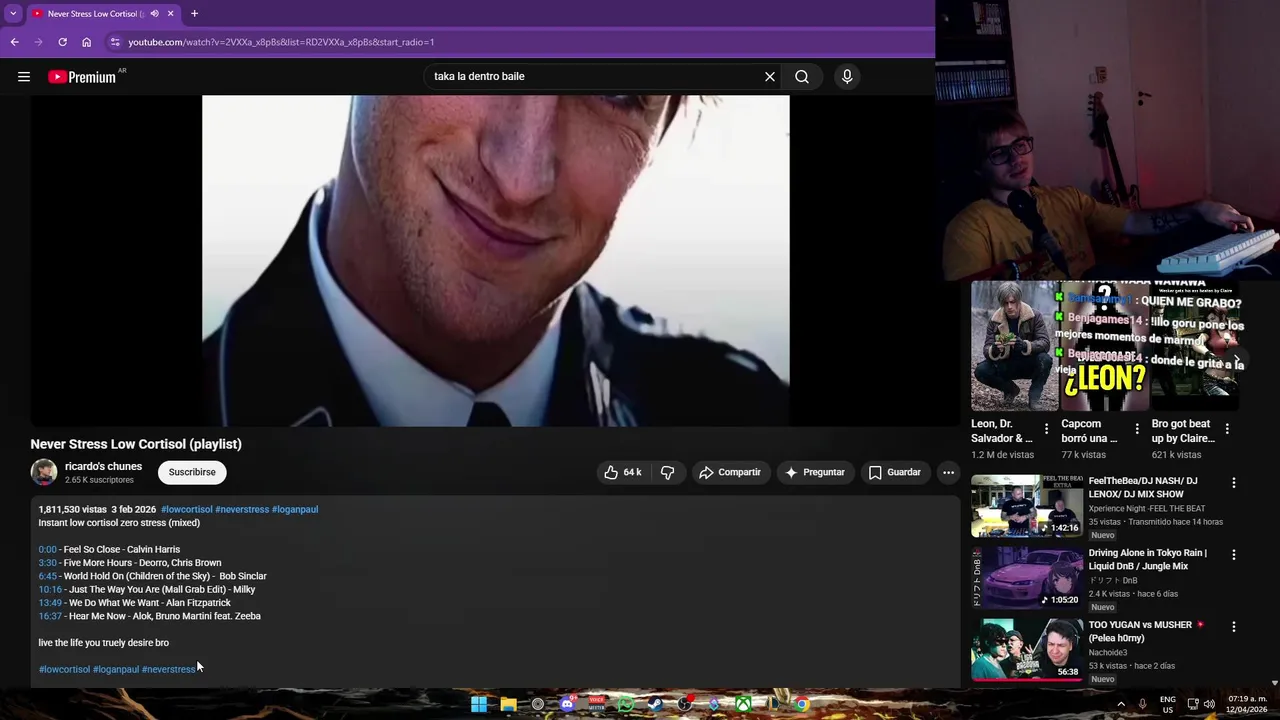The image size is (1280, 720).
Task: Open bottom #neverstress hashtag
Action: (x=168, y=669)
